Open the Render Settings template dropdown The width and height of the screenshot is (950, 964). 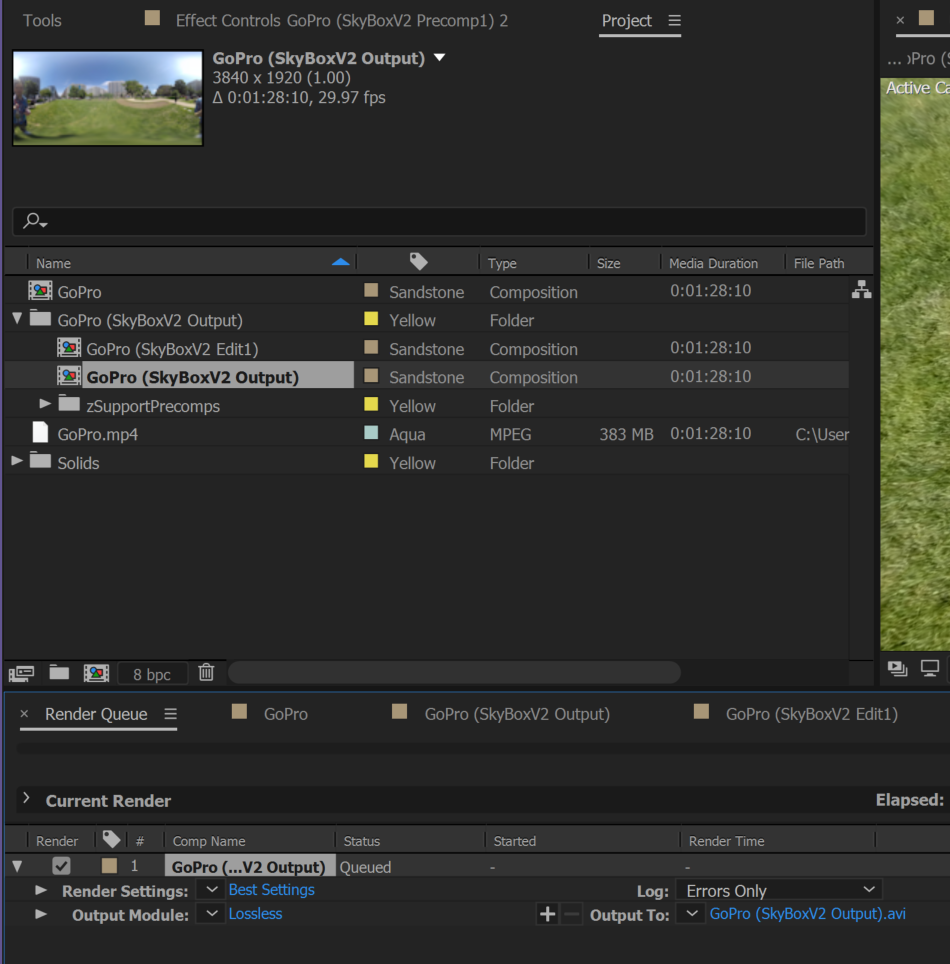click(210, 890)
